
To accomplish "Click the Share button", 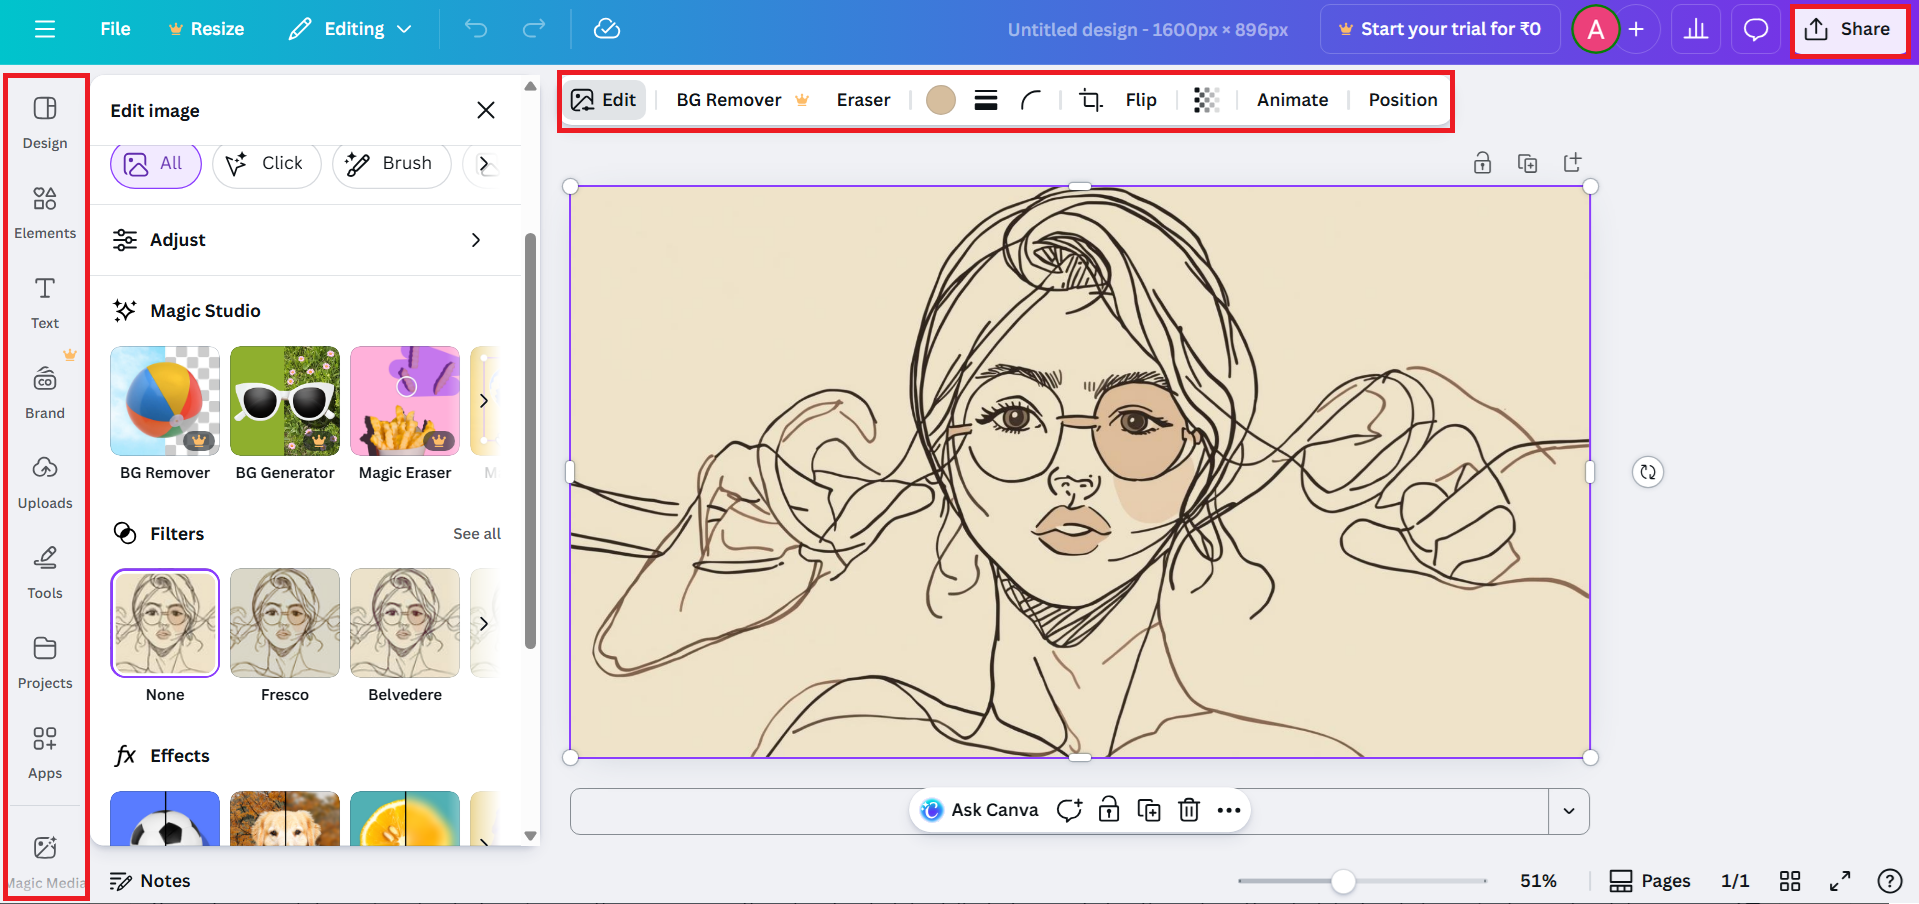I will coord(1848,30).
